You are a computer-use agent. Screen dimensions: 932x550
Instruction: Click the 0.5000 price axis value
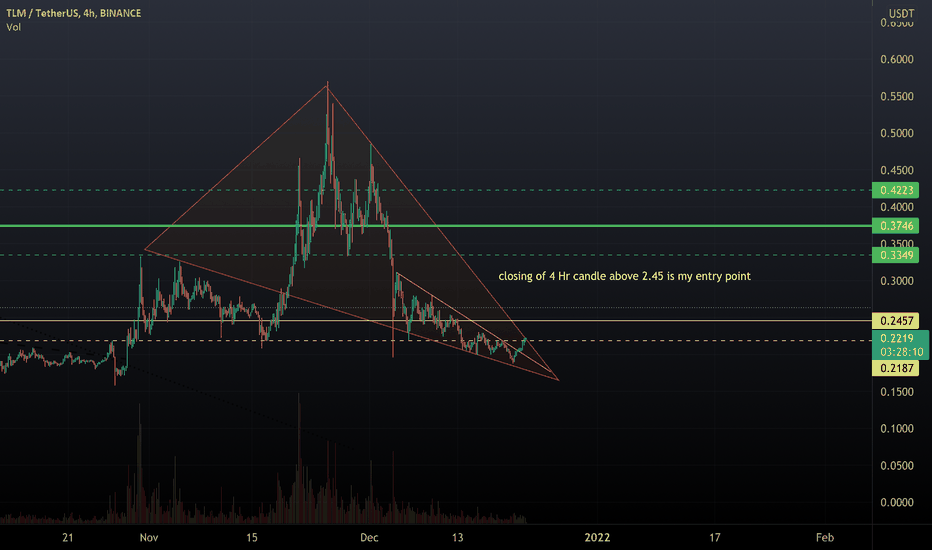point(897,133)
